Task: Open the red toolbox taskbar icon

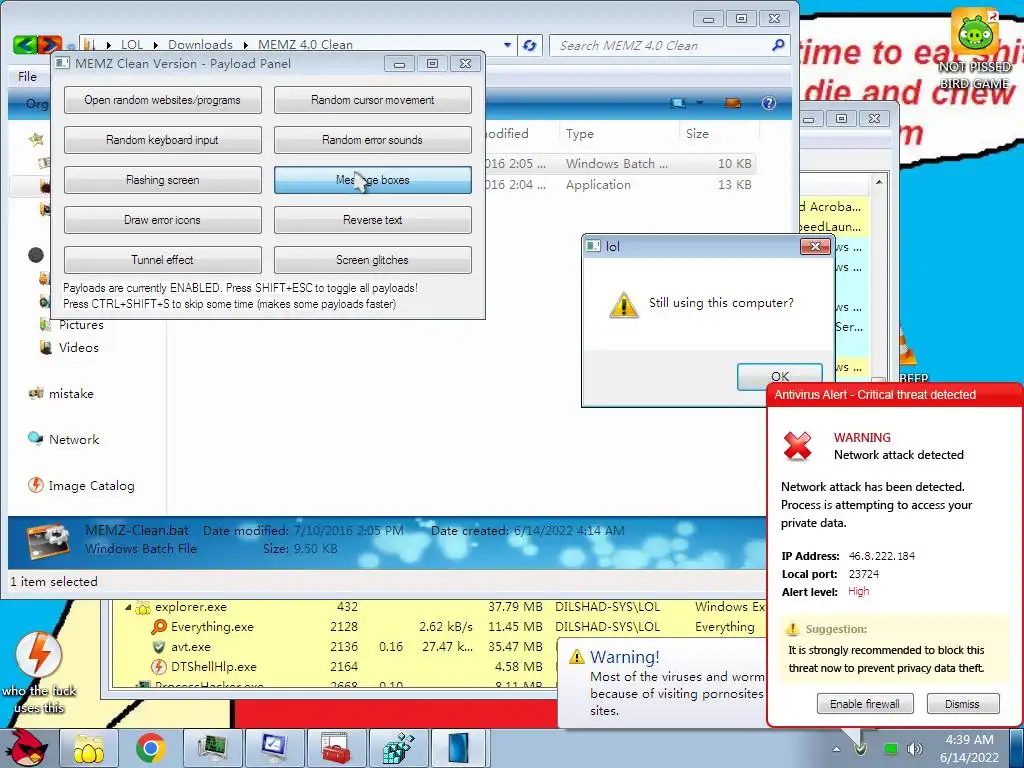Action: click(336, 748)
